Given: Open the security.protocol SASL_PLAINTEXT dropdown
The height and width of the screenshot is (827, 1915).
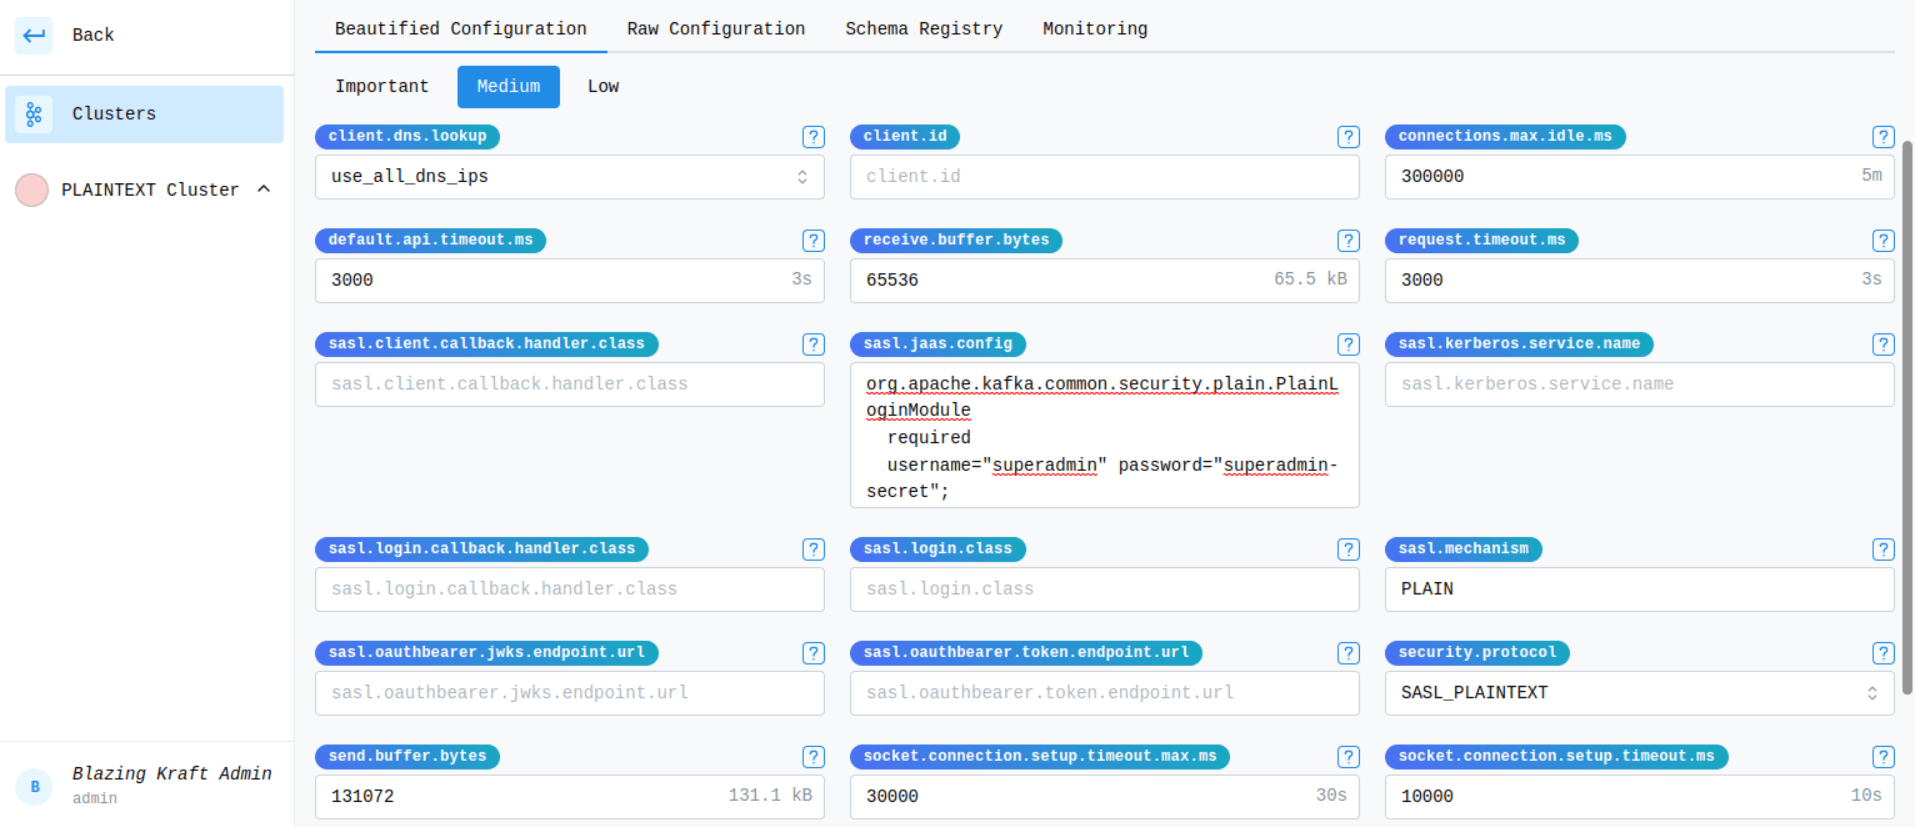Looking at the screenshot, I should (x=1639, y=693).
